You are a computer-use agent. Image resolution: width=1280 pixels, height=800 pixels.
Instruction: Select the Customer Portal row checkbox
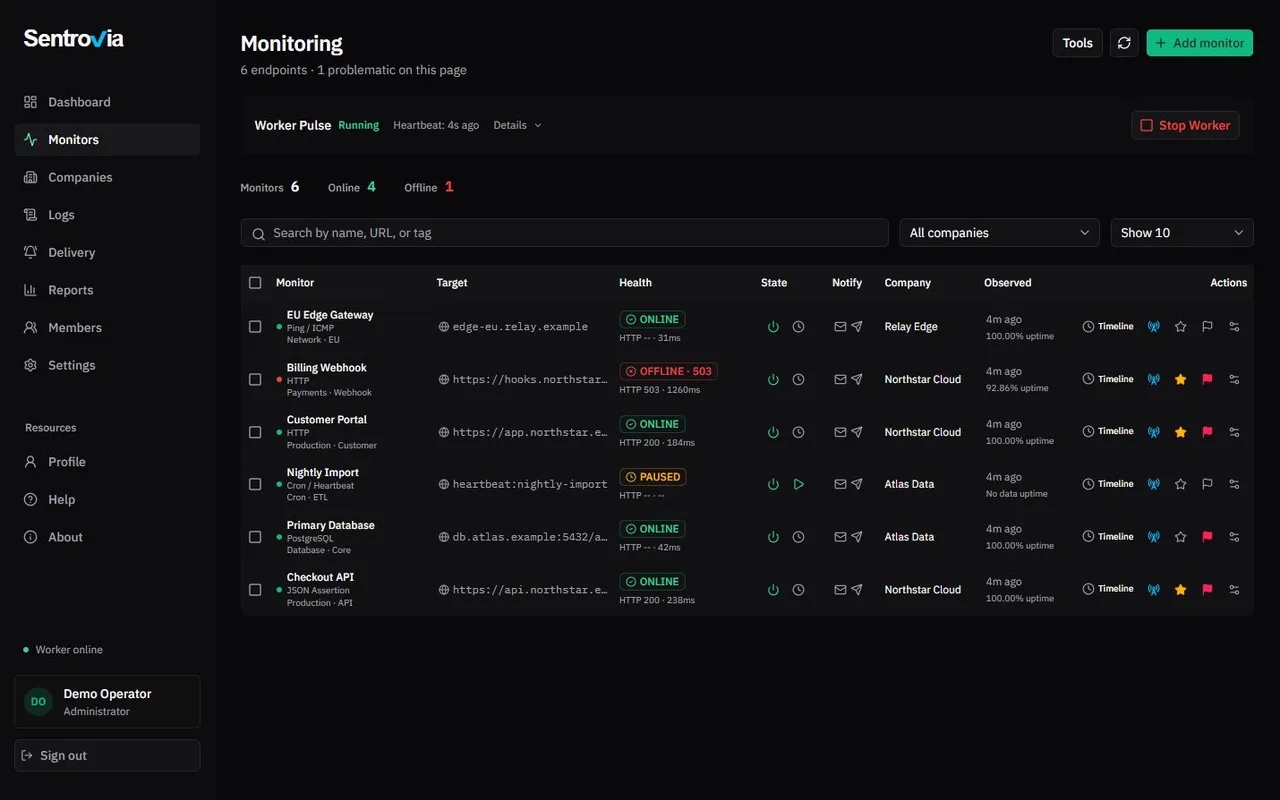[255, 432]
